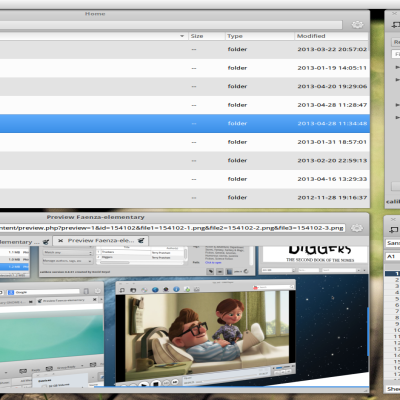Screen dimensions: 400x400
Task: Select the folder modified 2013-01-31 18:57:01
Action: tap(184, 142)
